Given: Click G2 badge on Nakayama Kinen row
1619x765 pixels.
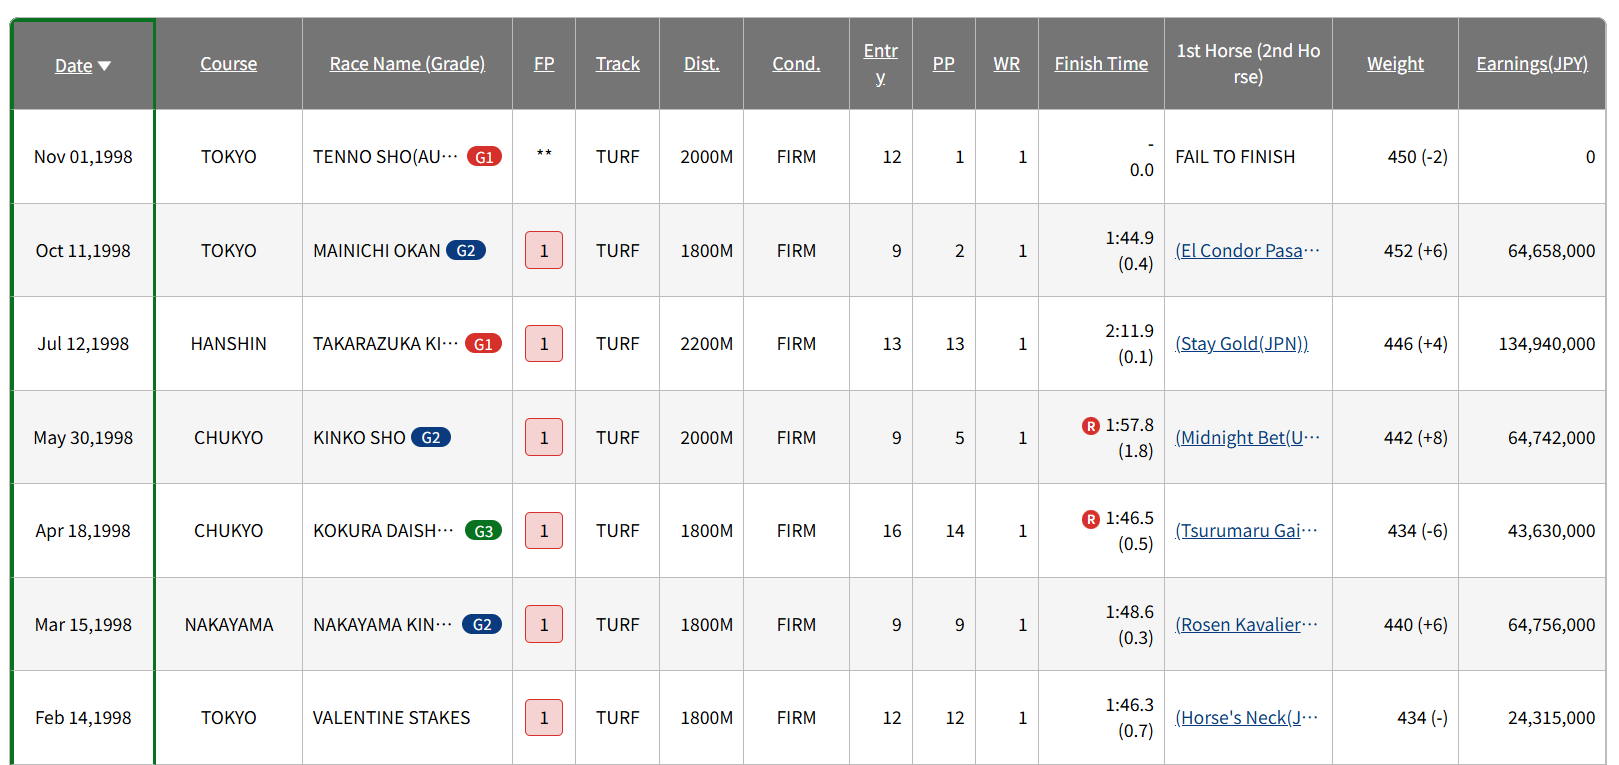Looking at the screenshot, I should 482,625.
